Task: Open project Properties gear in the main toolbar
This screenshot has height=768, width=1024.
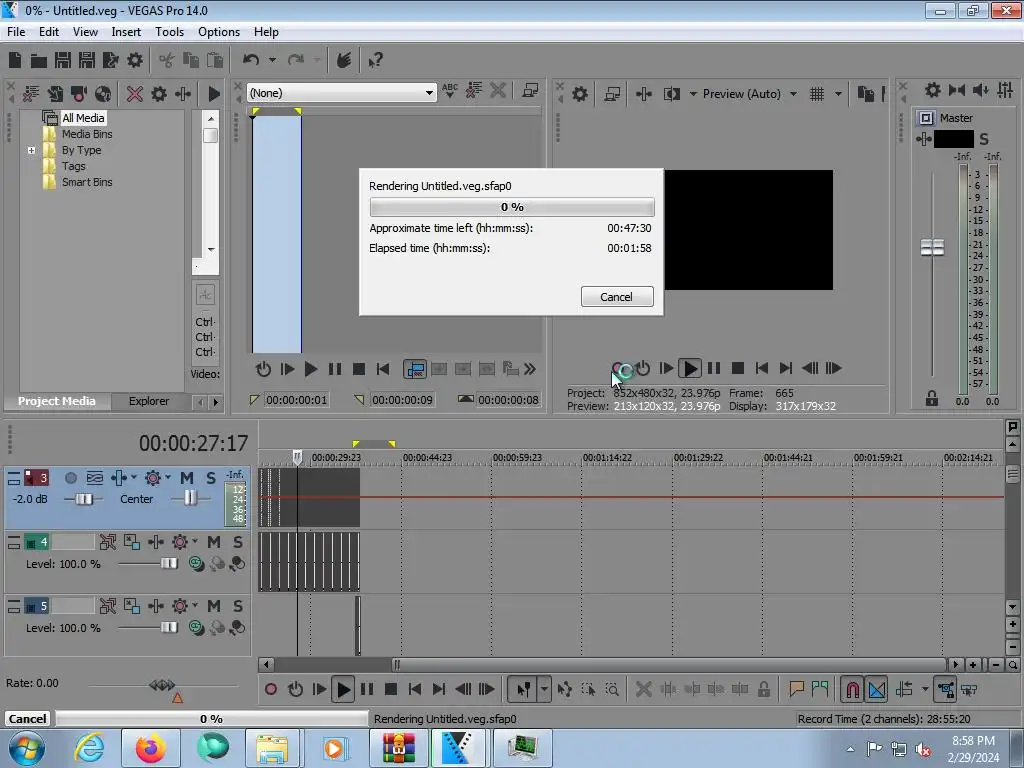Action: 135,60
